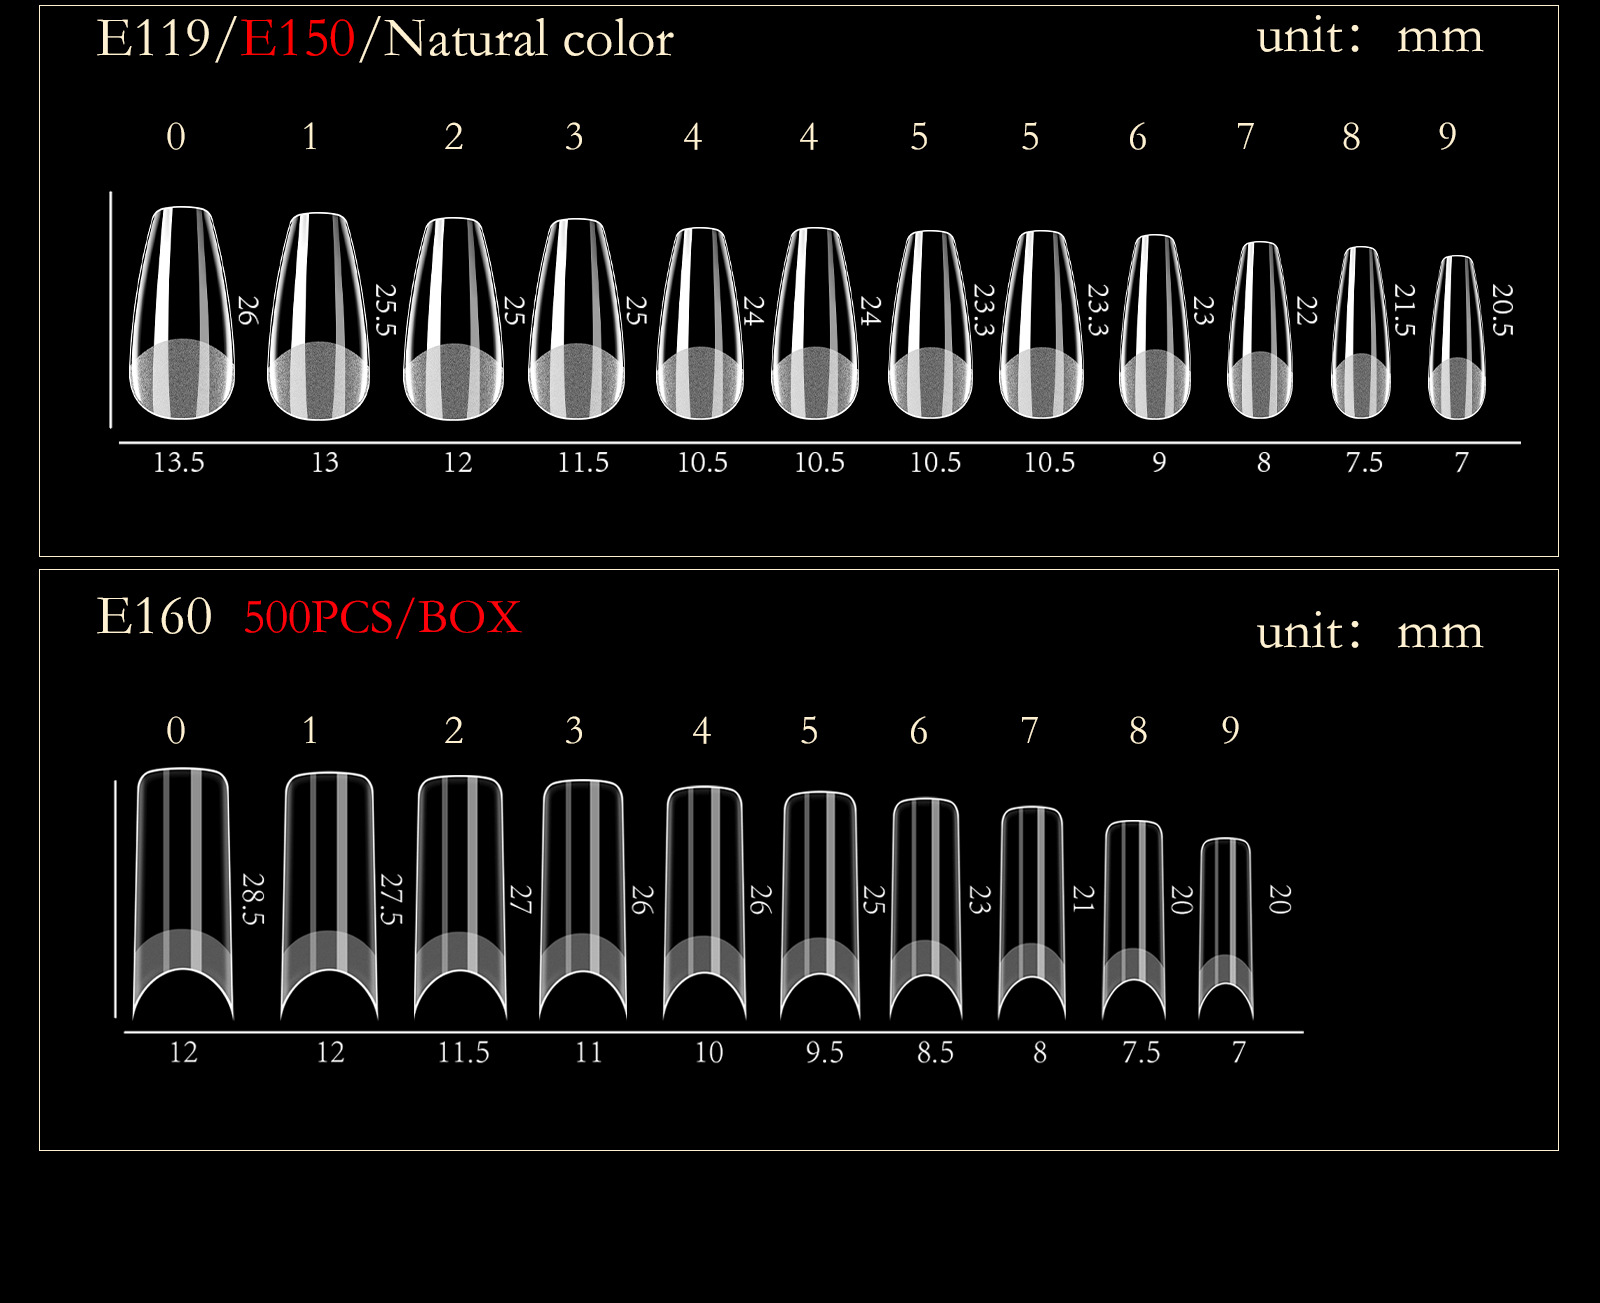Pick the size 9 square tip in the E160 chart
This screenshot has height=1303, width=1600.
(1226, 929)
